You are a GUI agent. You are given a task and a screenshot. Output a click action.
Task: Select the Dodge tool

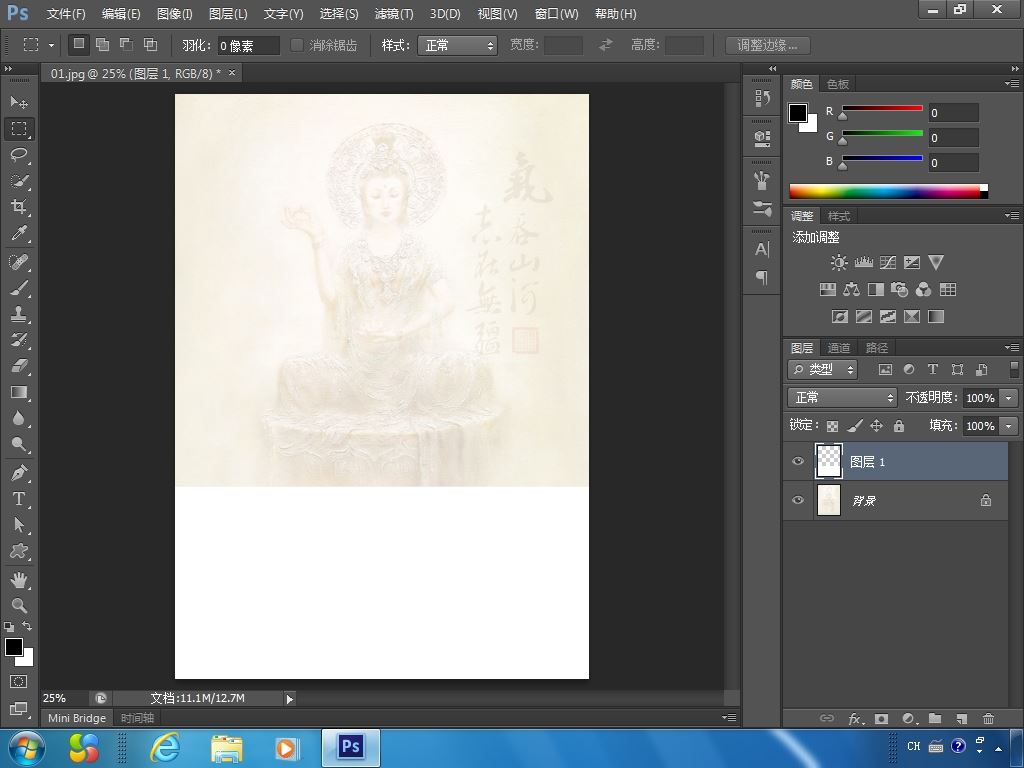(x=19, y=444)
